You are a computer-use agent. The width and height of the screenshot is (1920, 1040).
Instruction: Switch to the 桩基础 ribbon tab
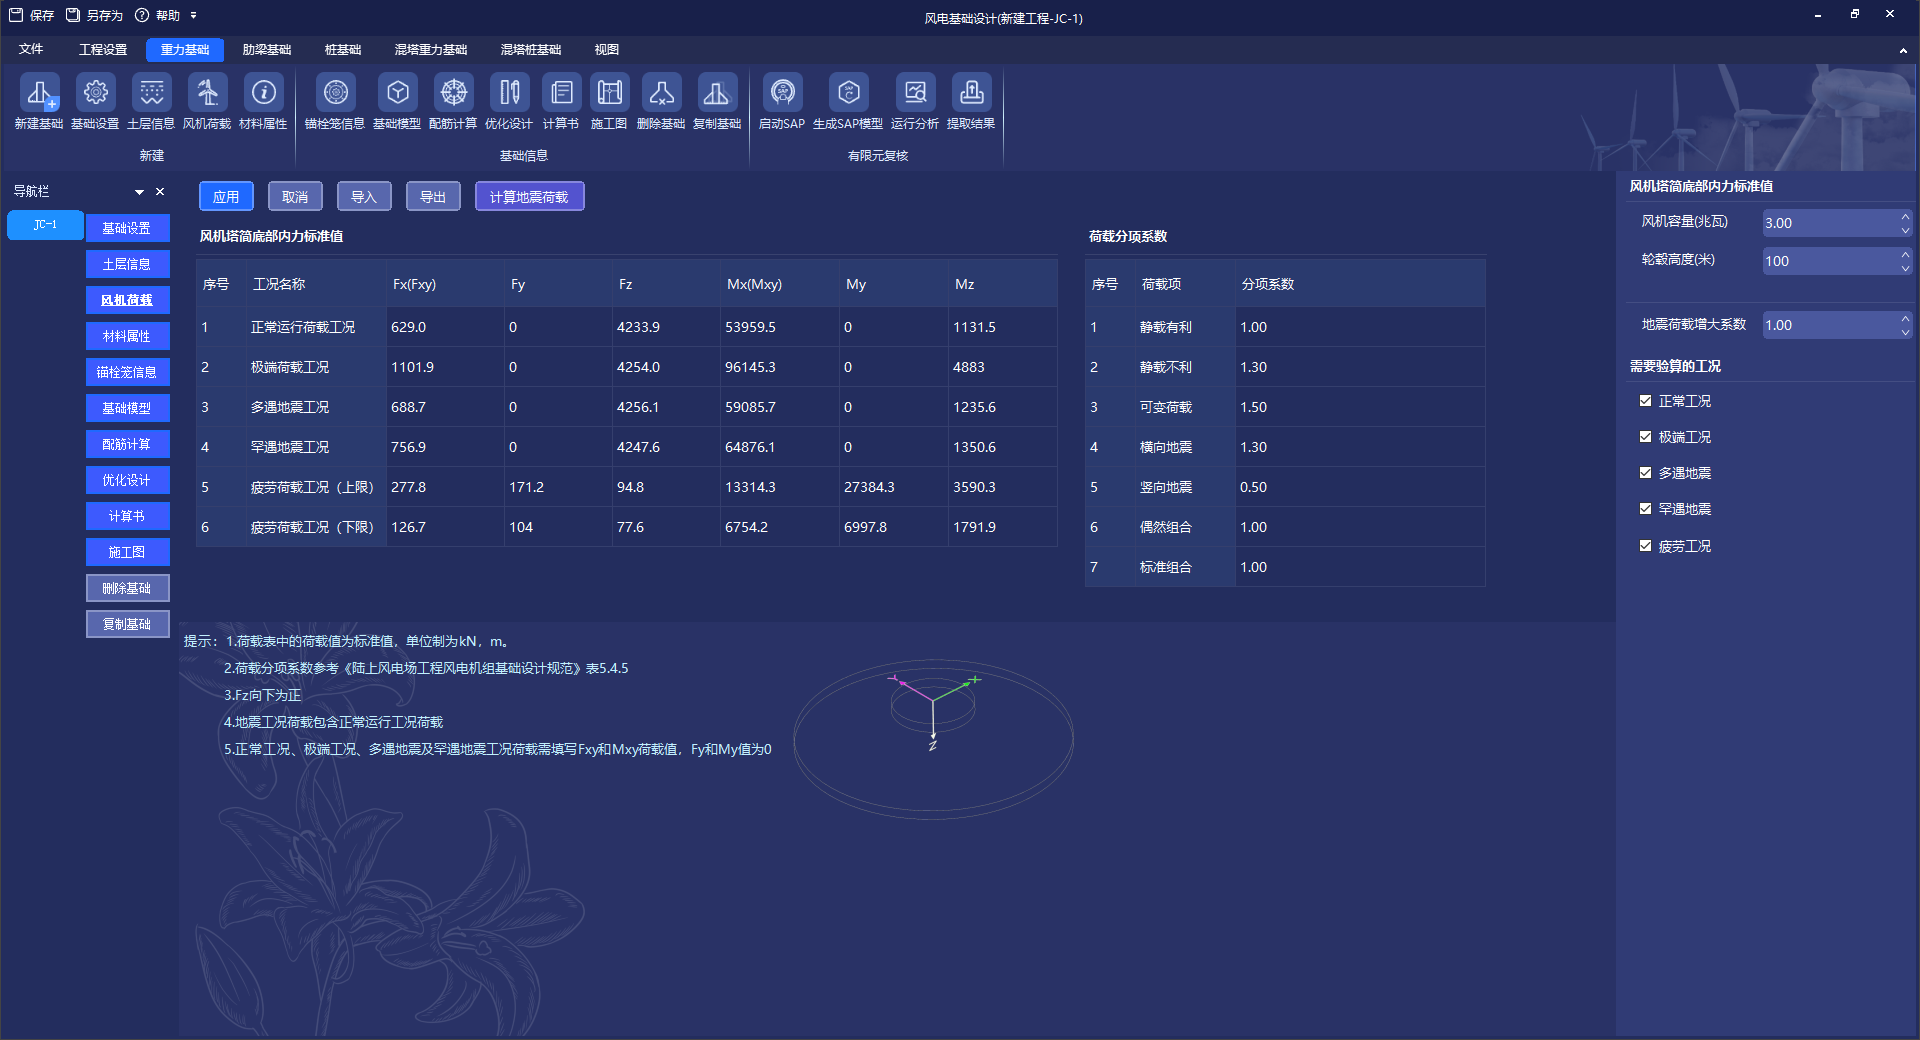pyautogui.click(x=342, y=50)
